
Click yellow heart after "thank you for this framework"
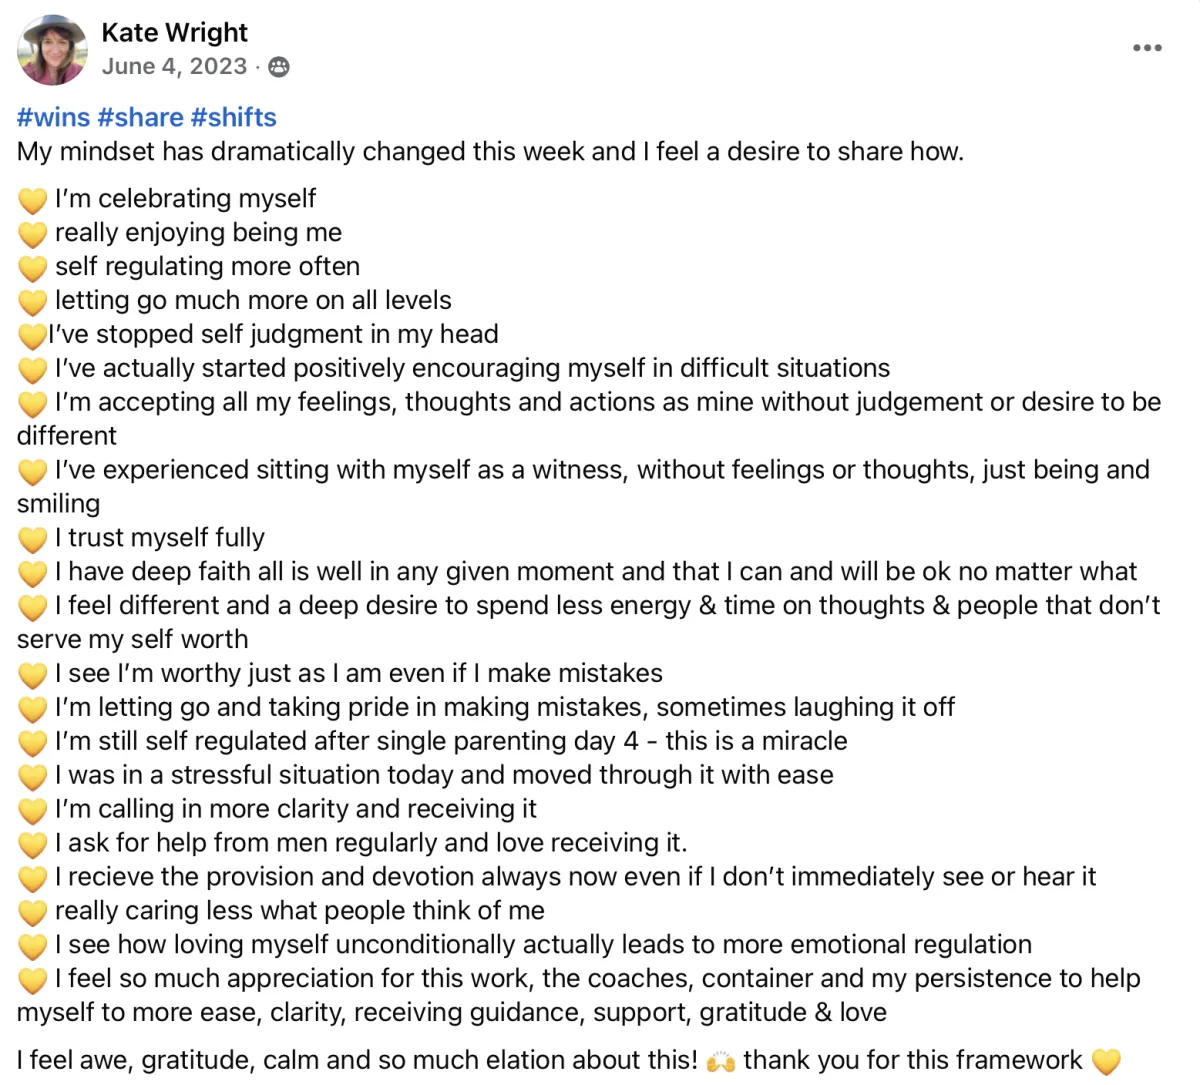pos(1106,1061)
